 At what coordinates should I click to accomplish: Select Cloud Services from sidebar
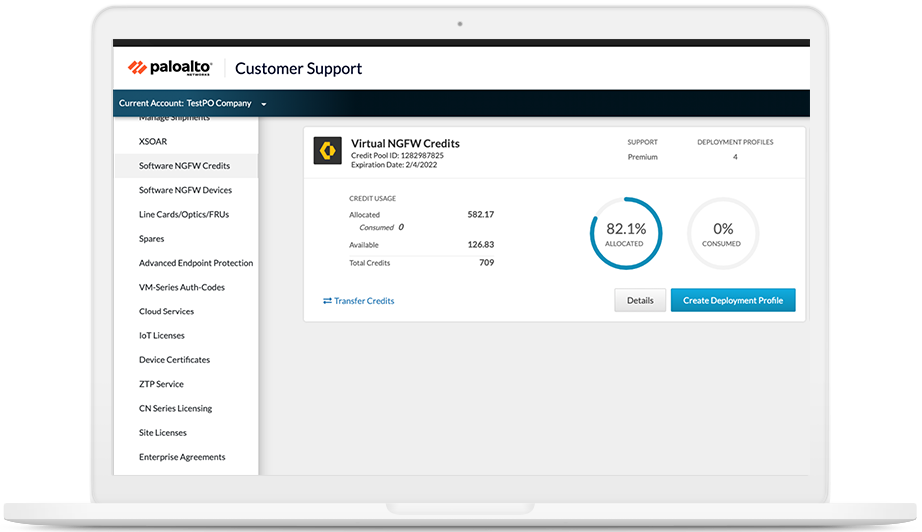click(x=166, y=311)
